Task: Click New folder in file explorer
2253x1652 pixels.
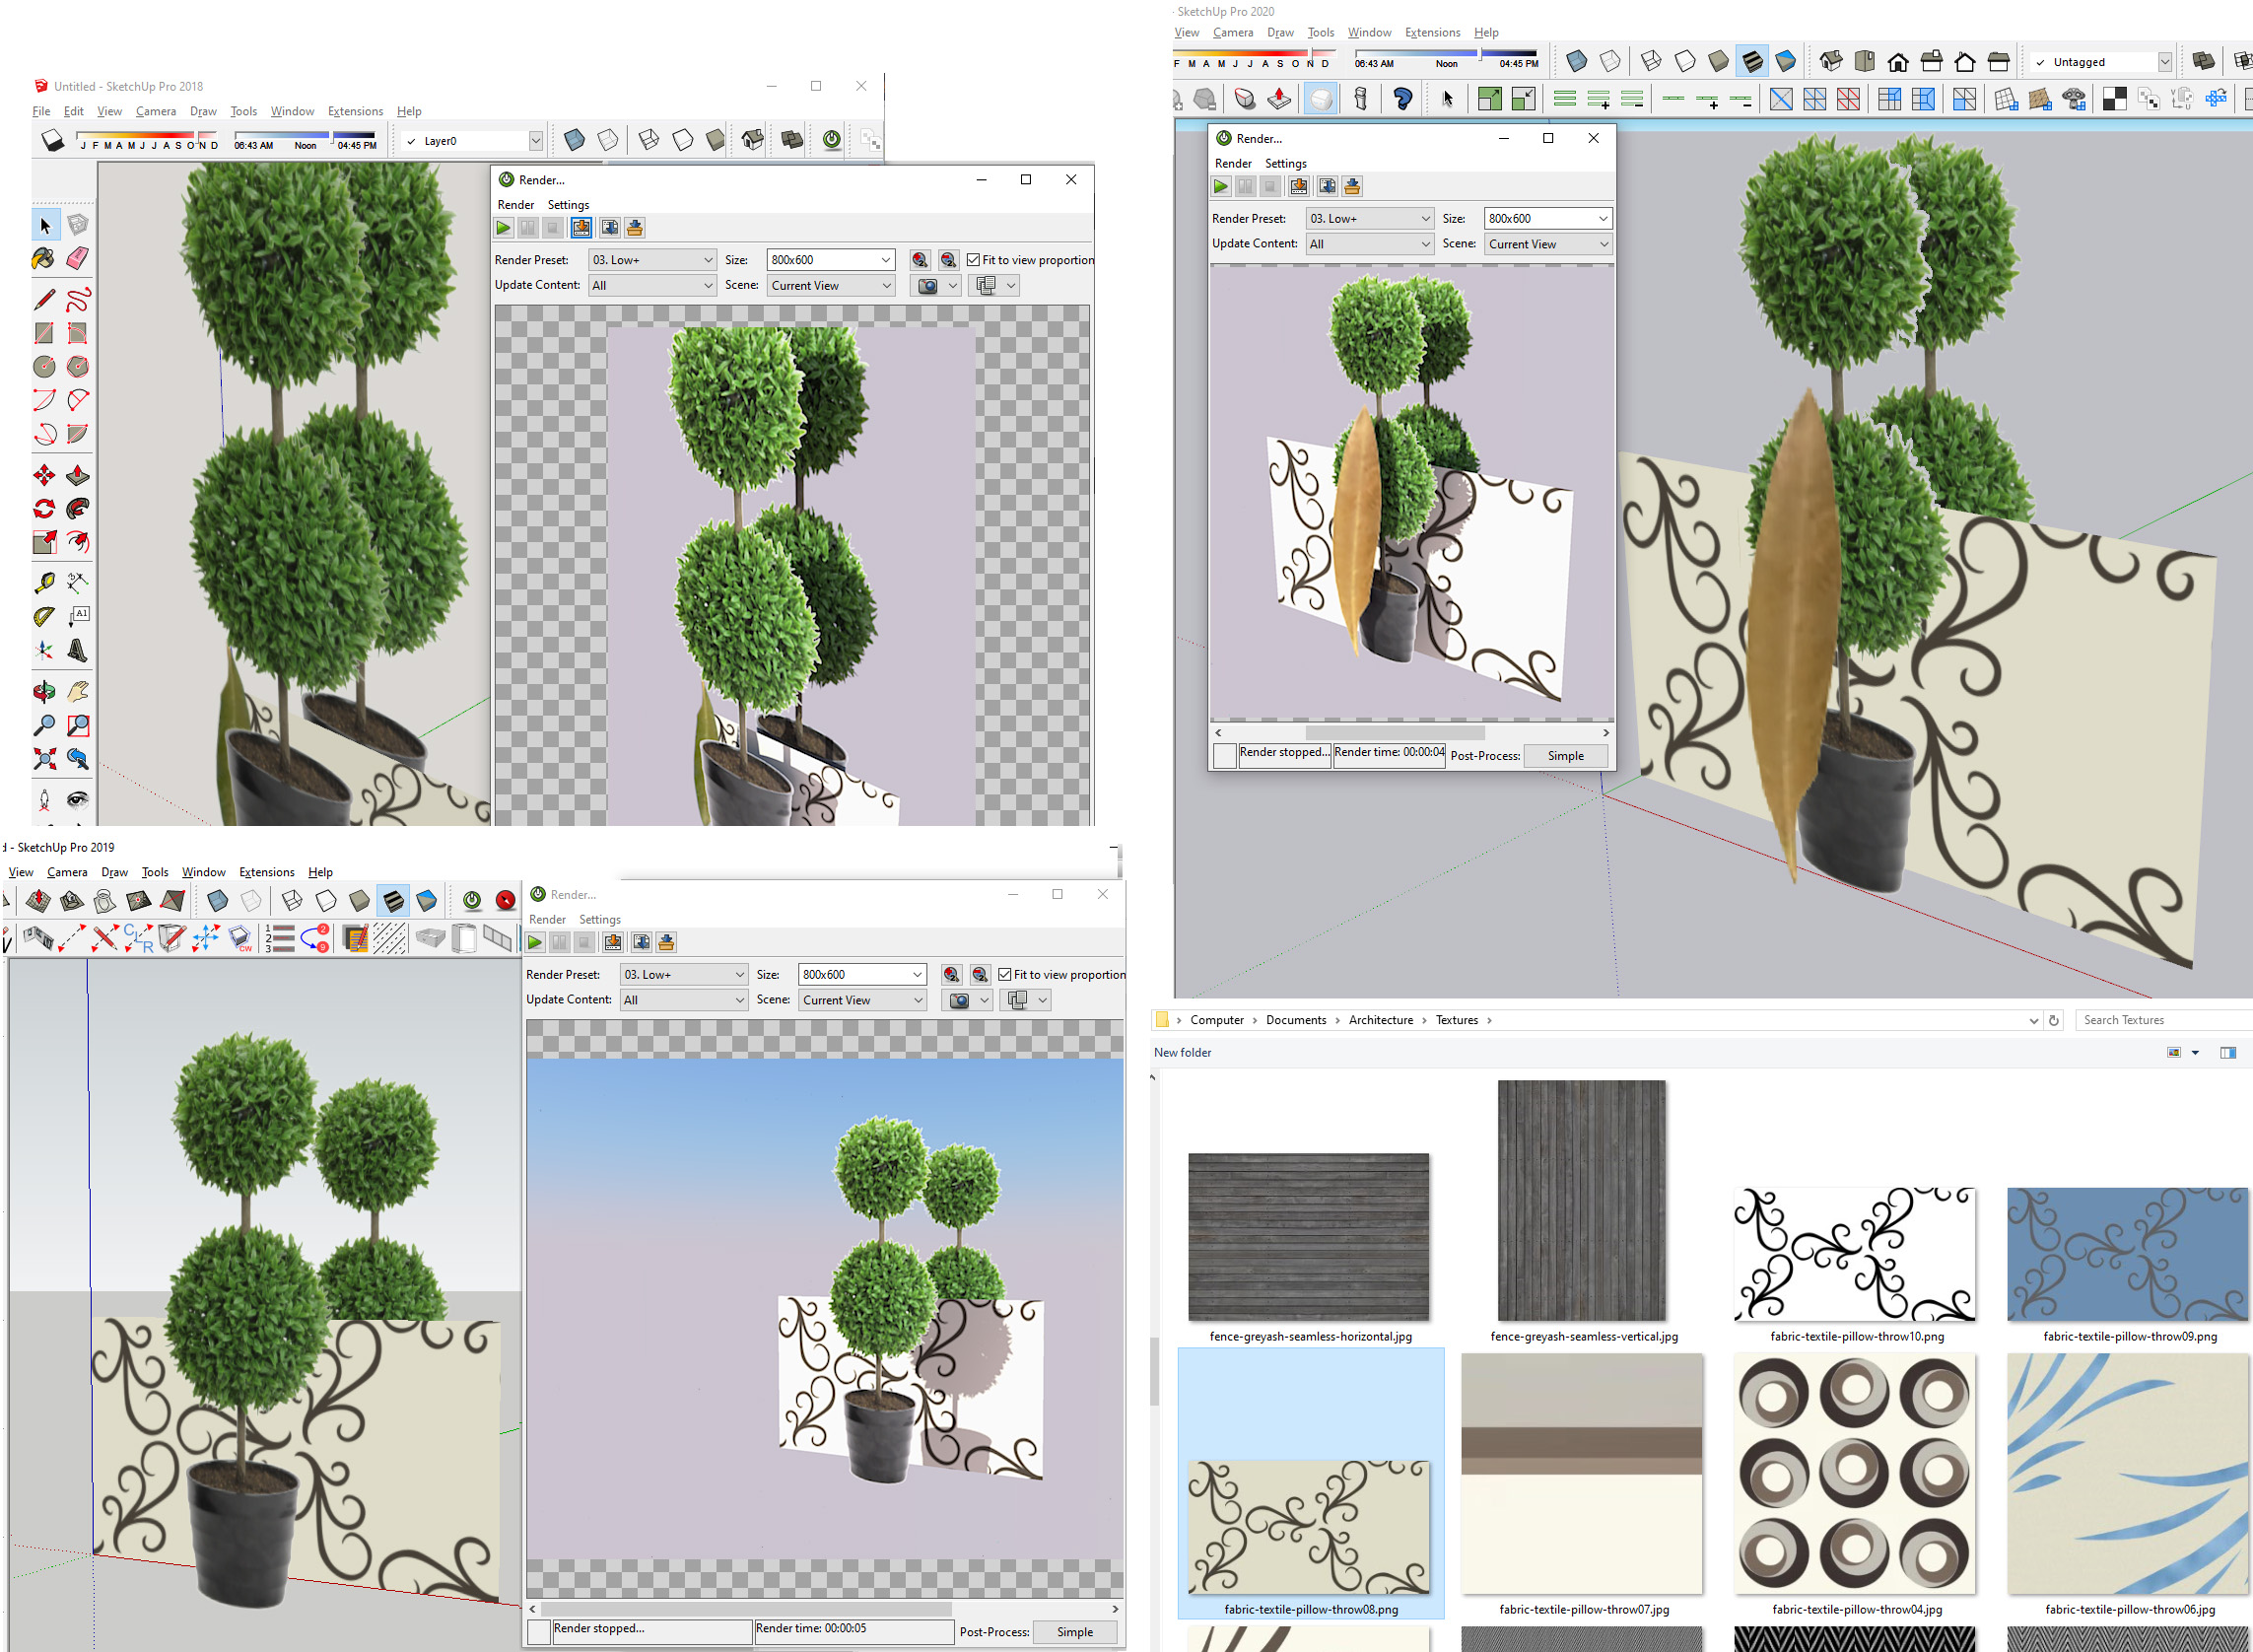Action: 1182,1053
